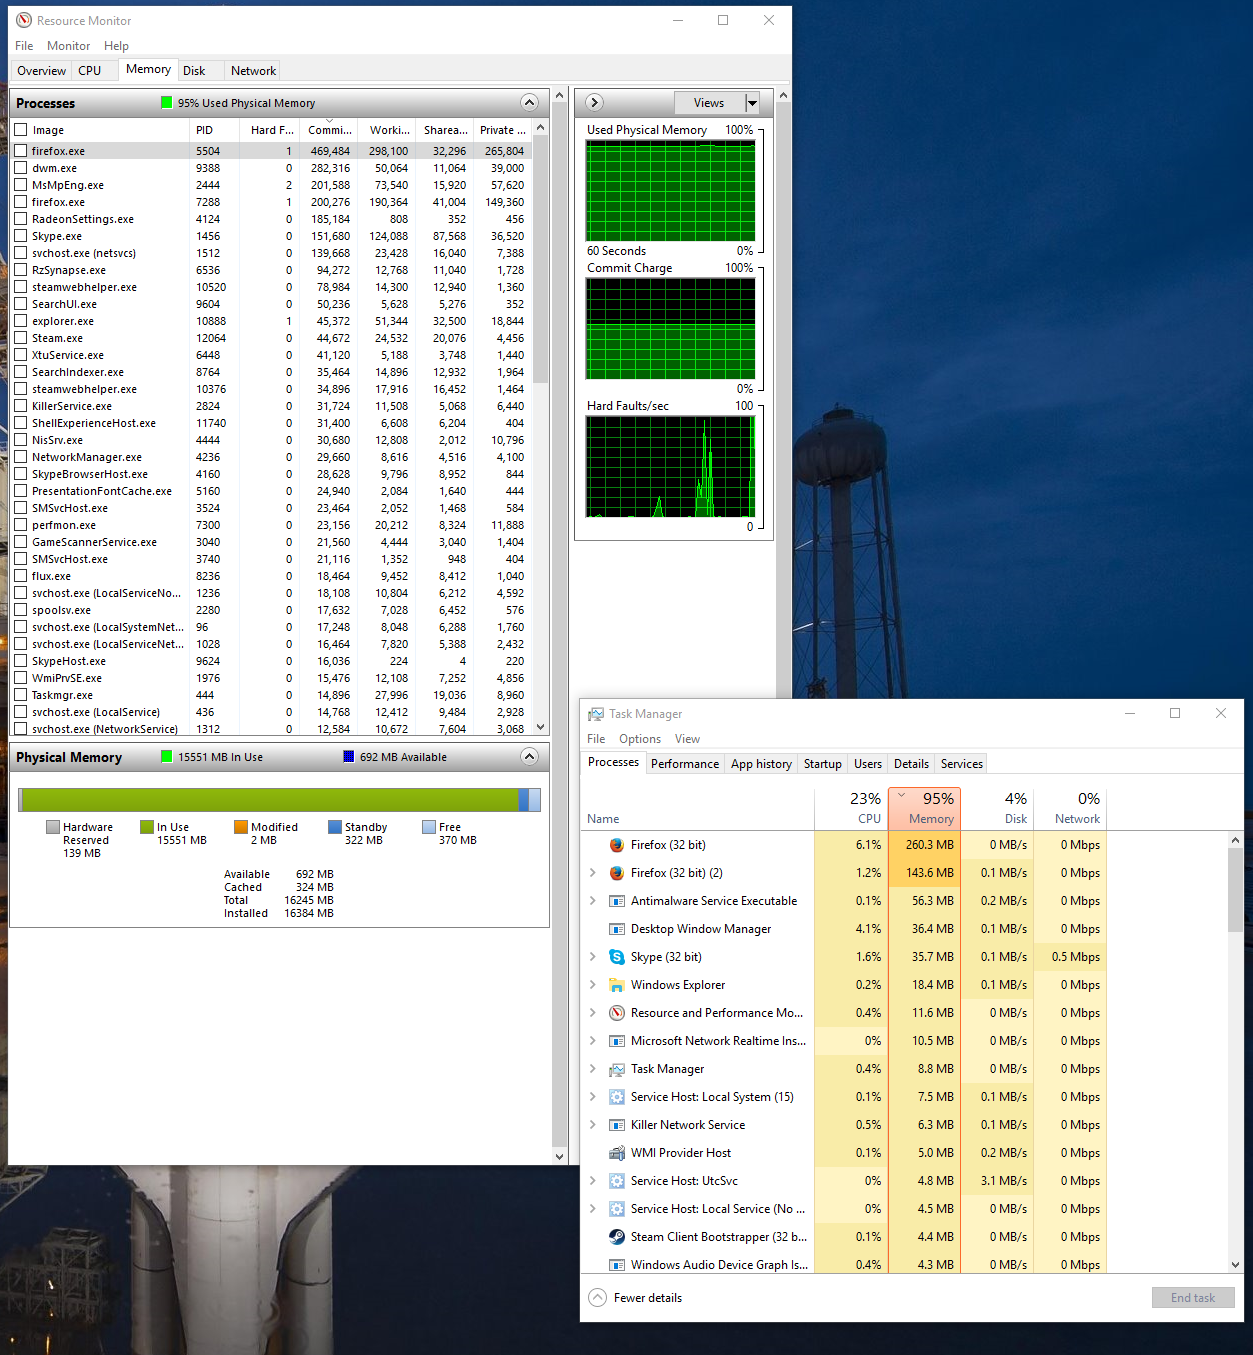Screen dimensions: 1253x1355
Task: Click the Desktop Window Manager icon
Action: click(617, 929)
